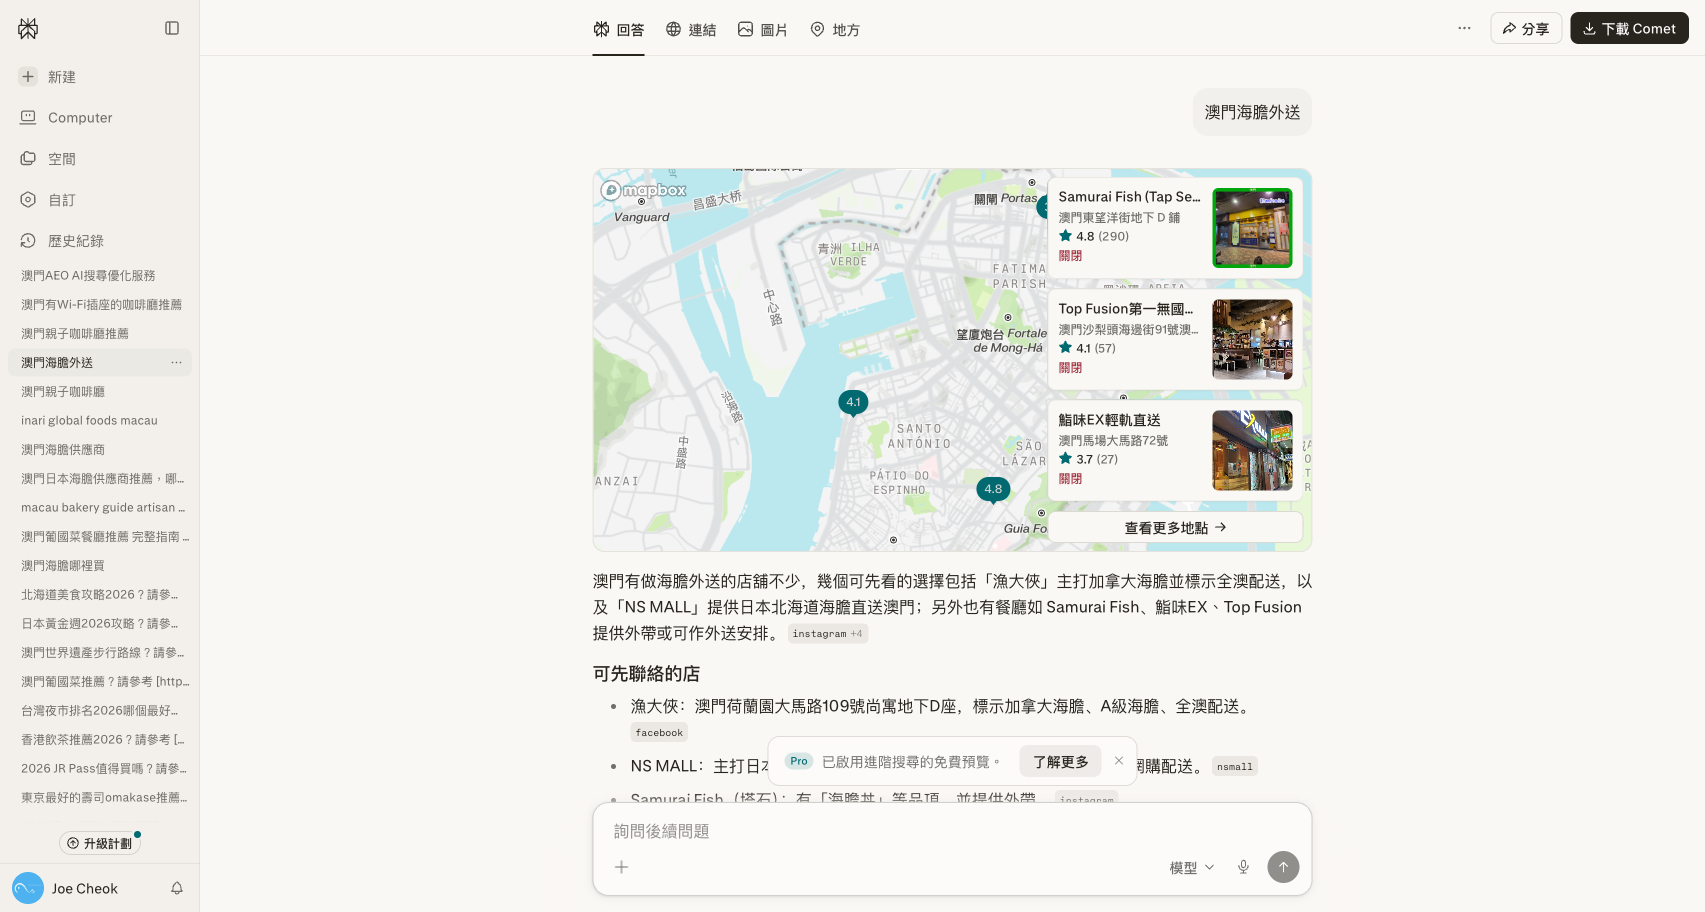Switch to the 連結 tab

click(x=691, y=29)
